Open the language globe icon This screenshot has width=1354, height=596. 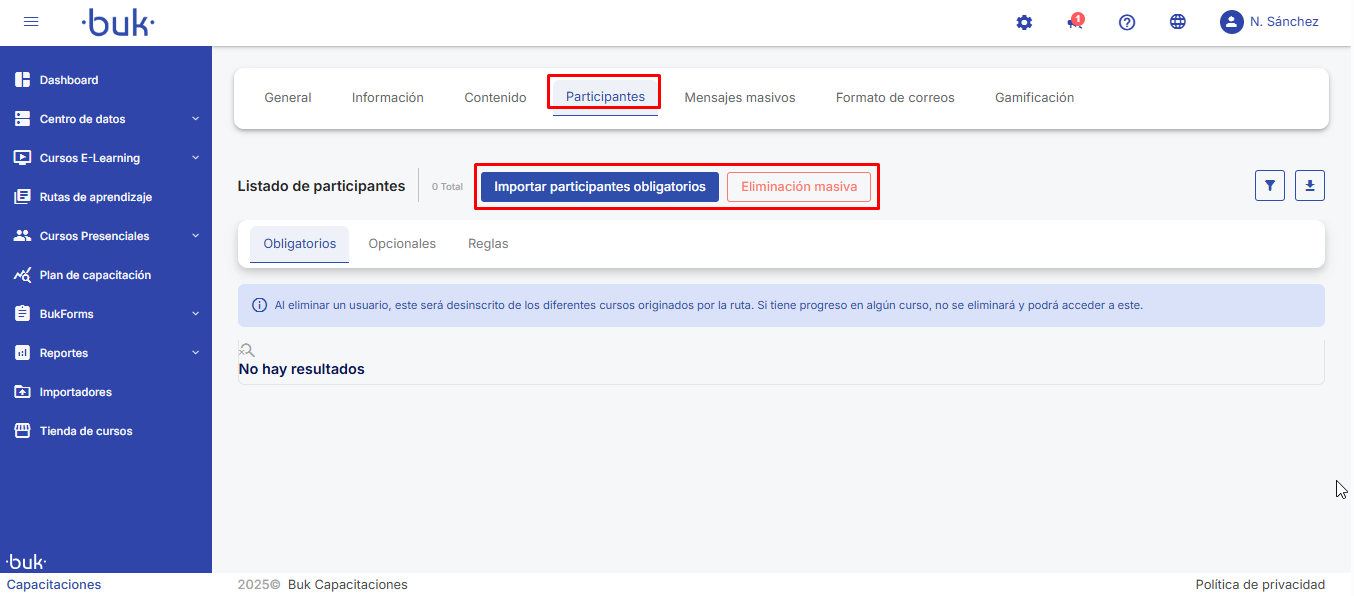pos(1178,22)
